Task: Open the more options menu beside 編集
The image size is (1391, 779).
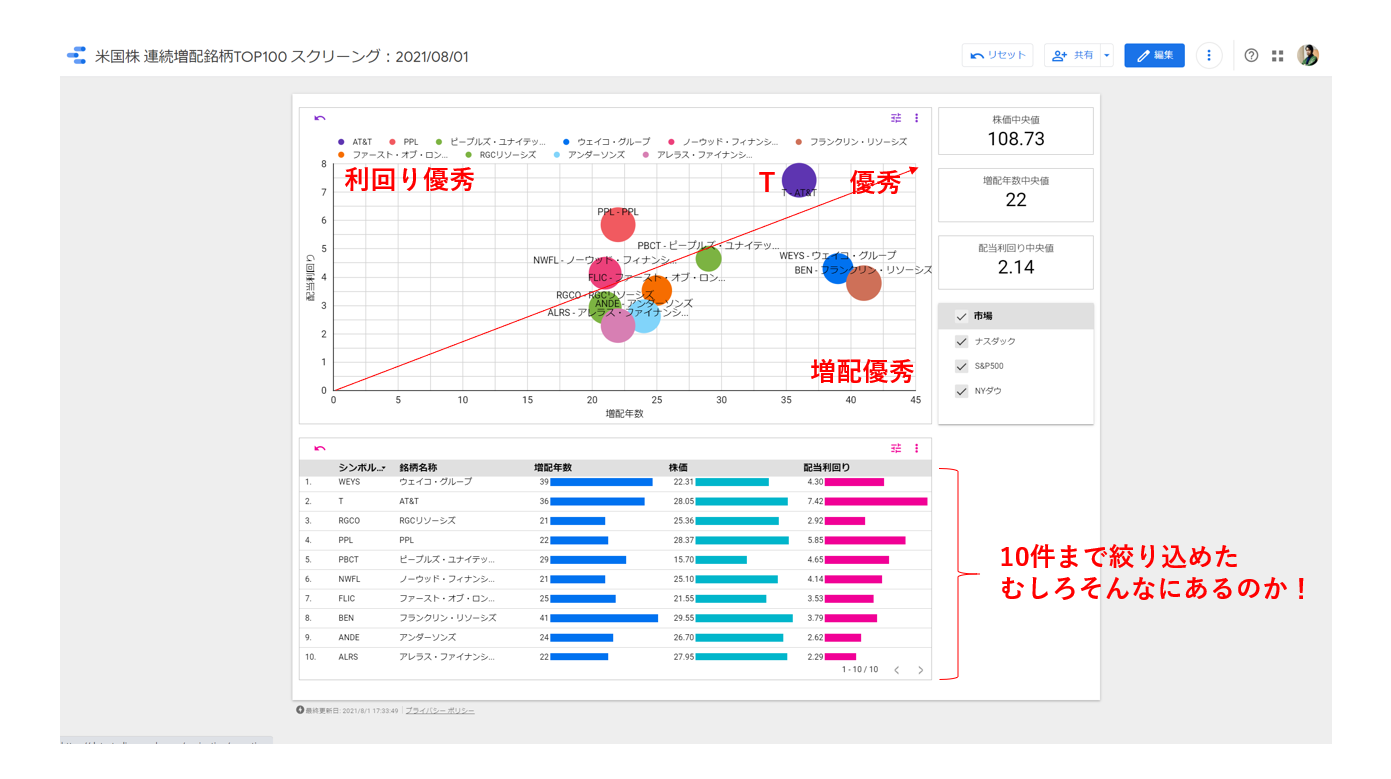Action: 1208,56
